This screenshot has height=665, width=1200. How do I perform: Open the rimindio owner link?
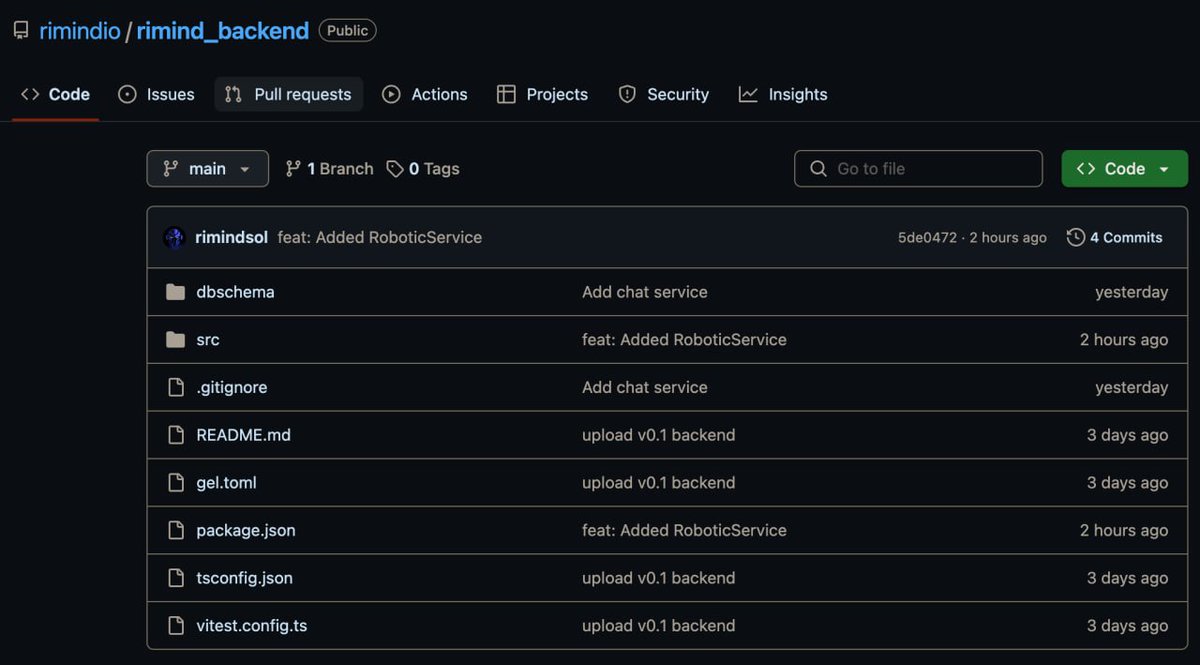79,31
